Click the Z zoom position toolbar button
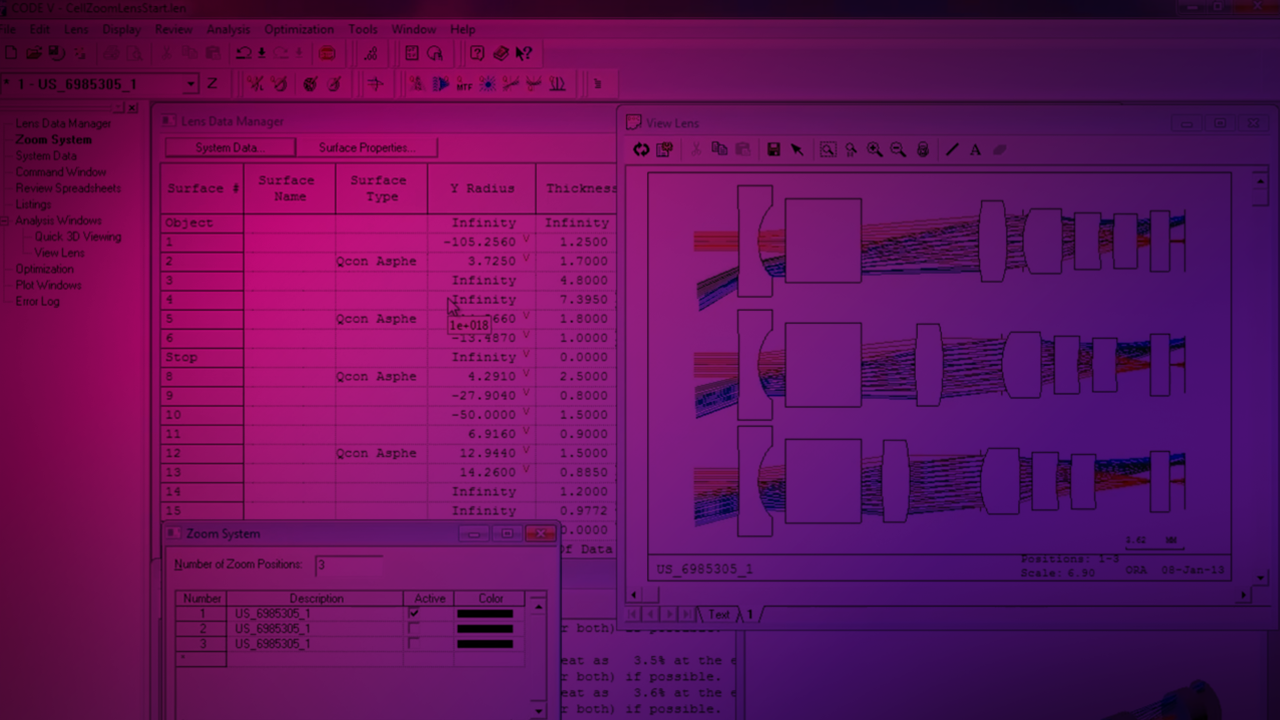Screen dimensions: 1280x720 coord(212,85)
